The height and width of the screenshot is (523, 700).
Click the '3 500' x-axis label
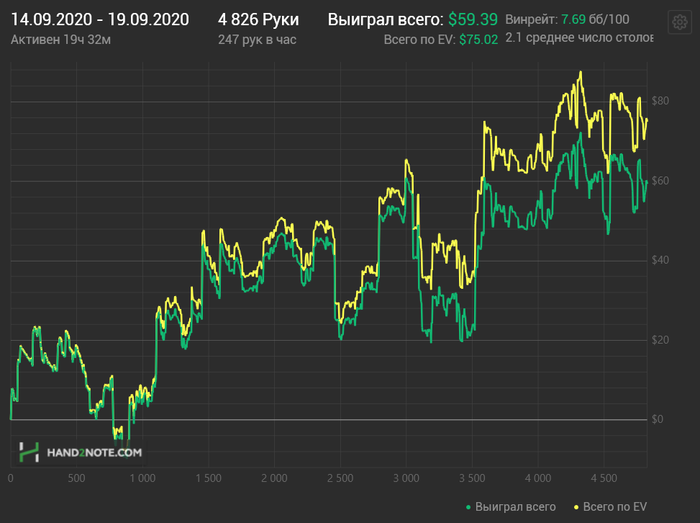coord(472,478)
